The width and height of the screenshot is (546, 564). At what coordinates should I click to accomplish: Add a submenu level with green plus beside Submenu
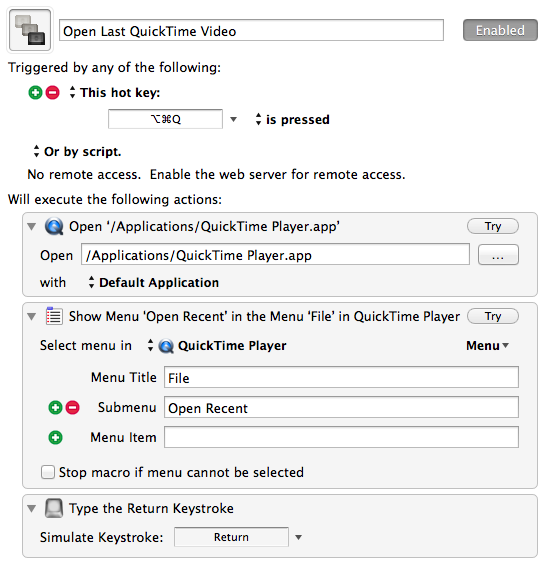55,408
